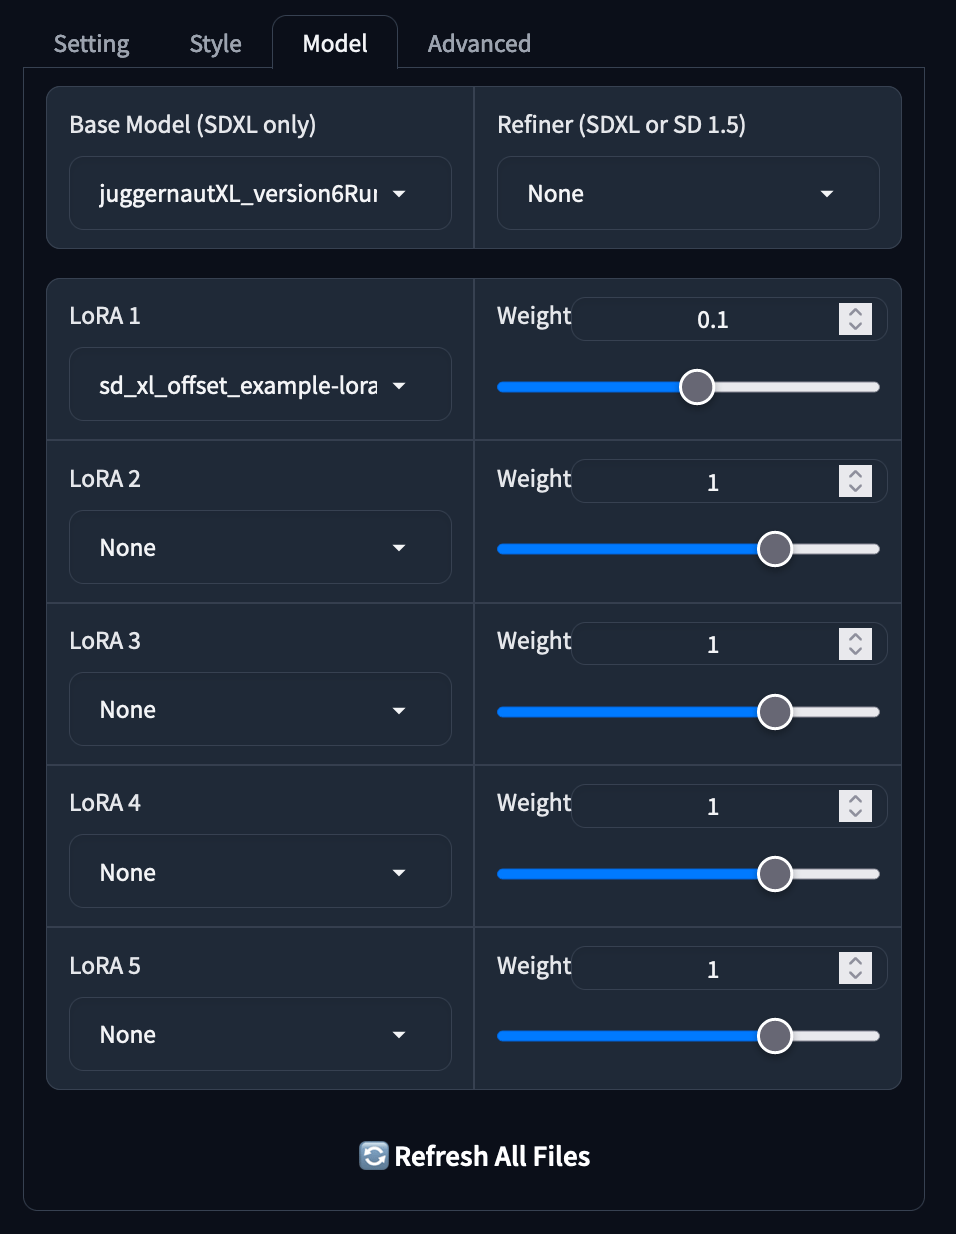Viewport: 956px width, 1234px height.
Task: Open the LoRA 3 selection dropdown
Action: click(x=260, y=709)
